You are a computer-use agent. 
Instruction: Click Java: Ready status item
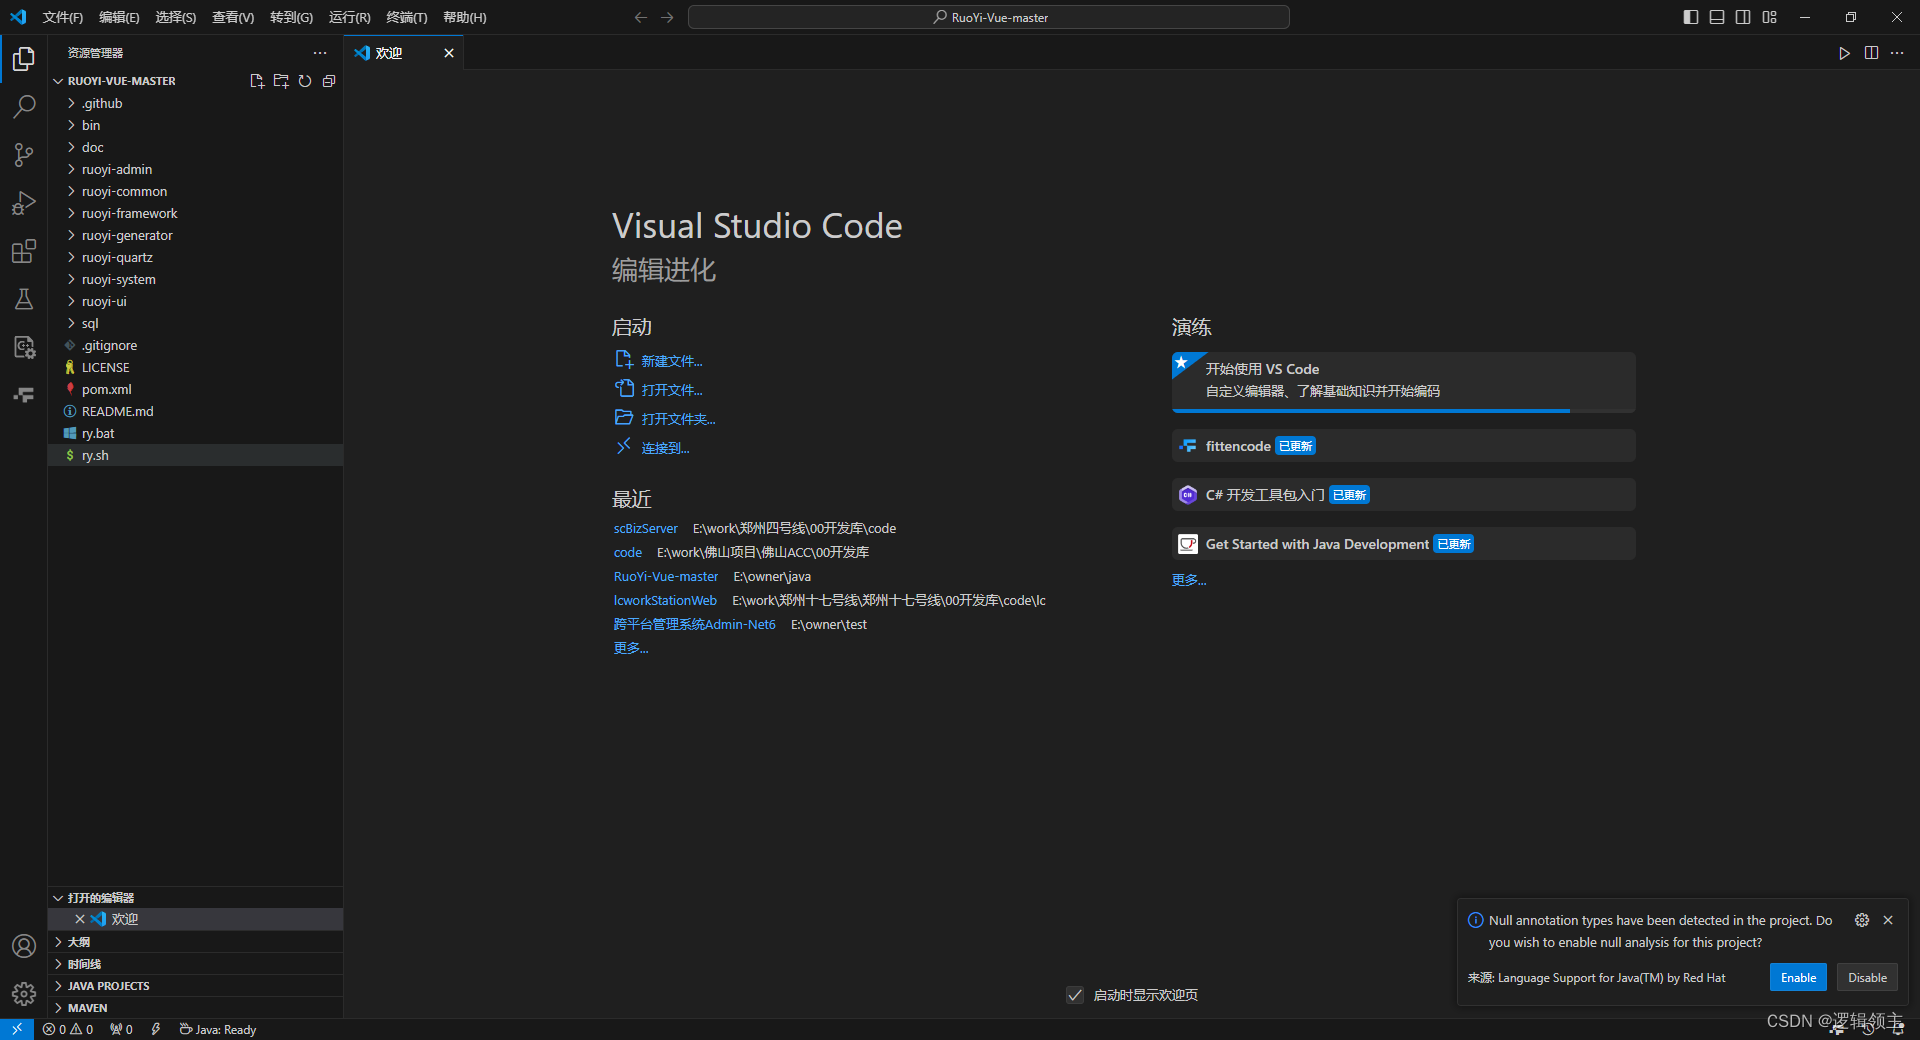pyautogui.click(x=218, y=1029)
